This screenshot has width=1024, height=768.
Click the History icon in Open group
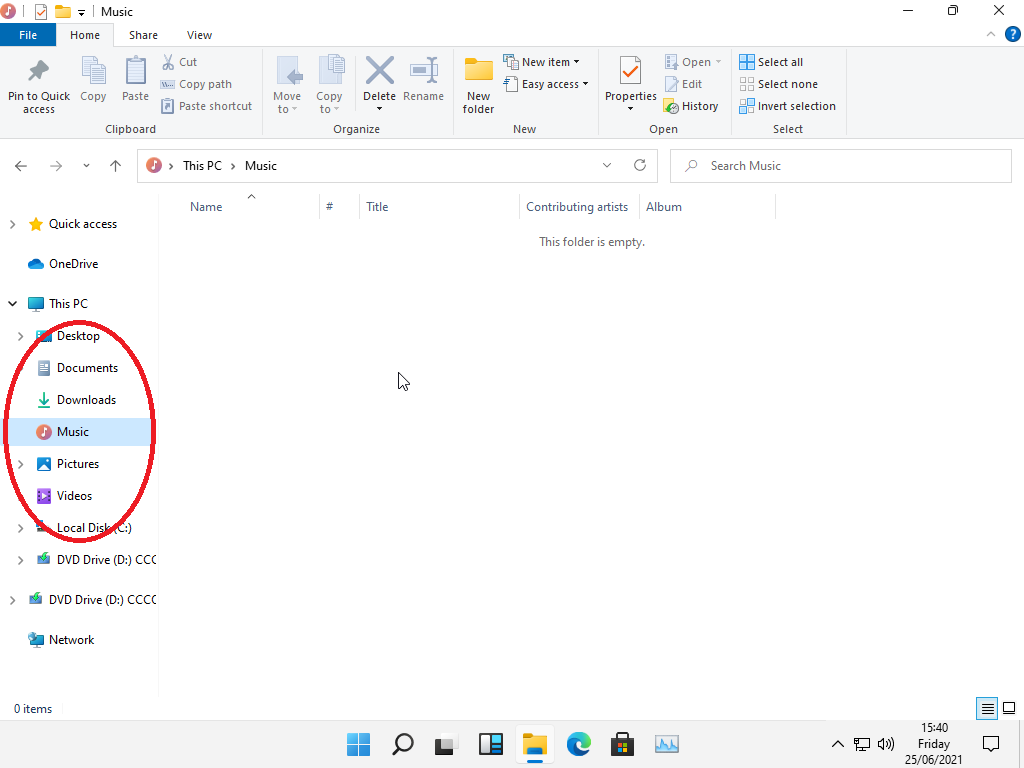(x=691, y=106)
